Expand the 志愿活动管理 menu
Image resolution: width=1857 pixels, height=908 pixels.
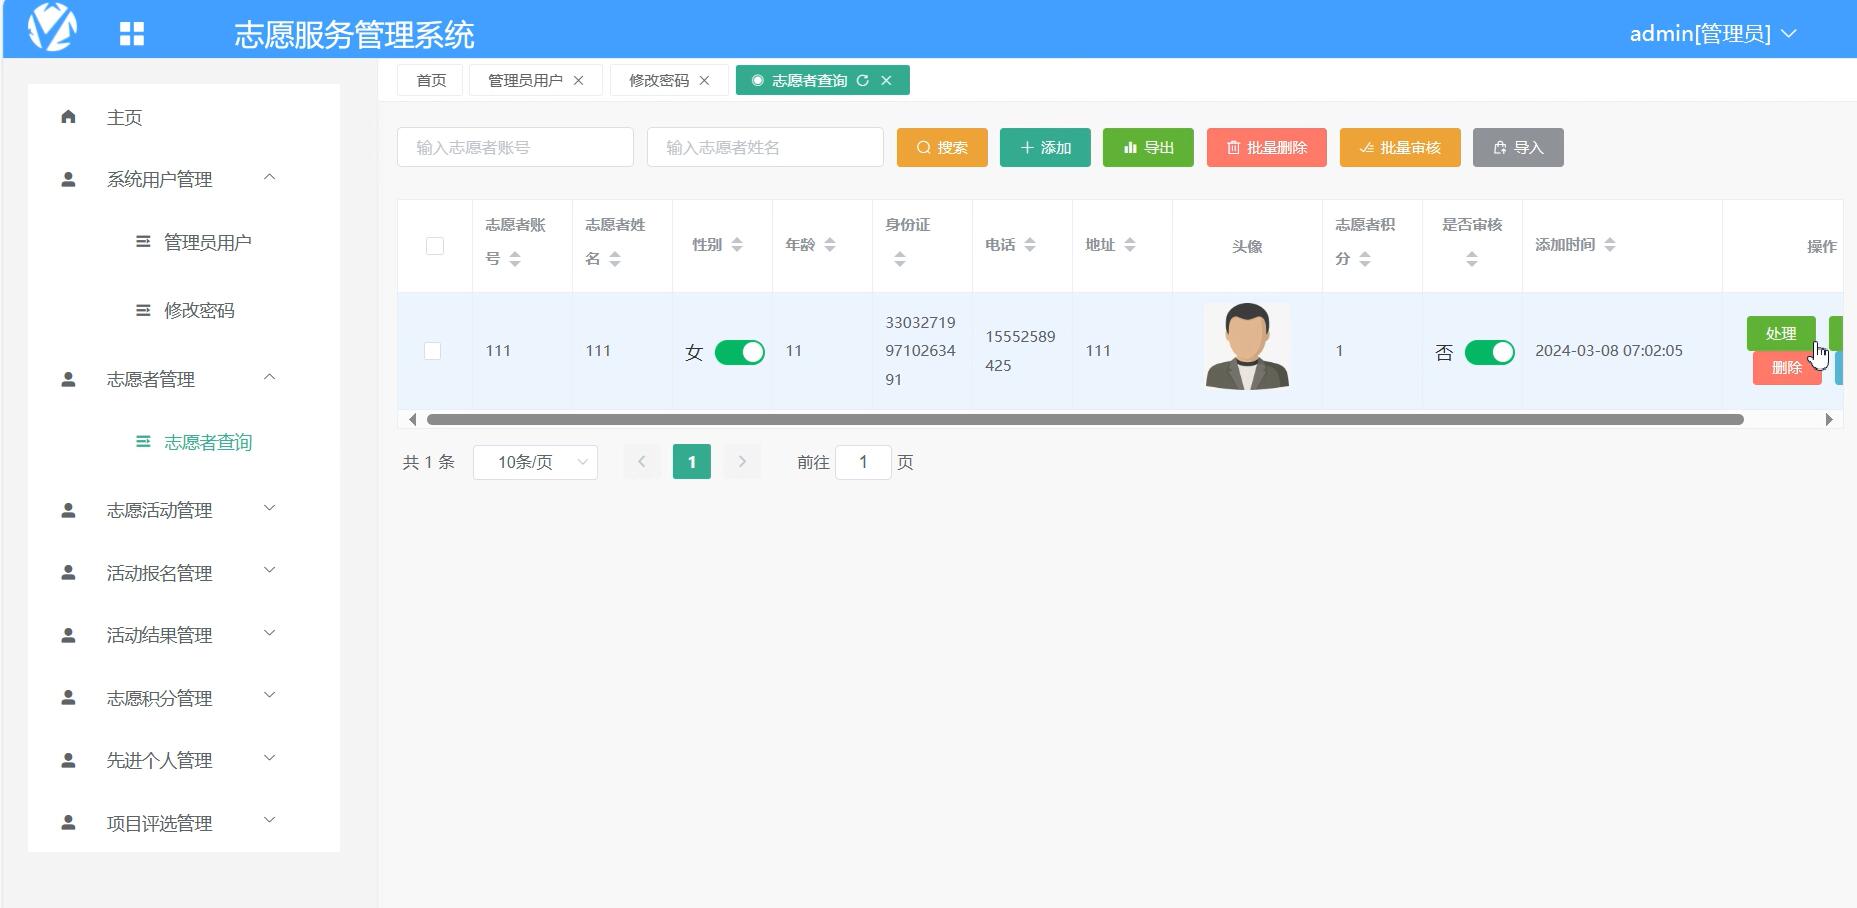click(269, 509)
